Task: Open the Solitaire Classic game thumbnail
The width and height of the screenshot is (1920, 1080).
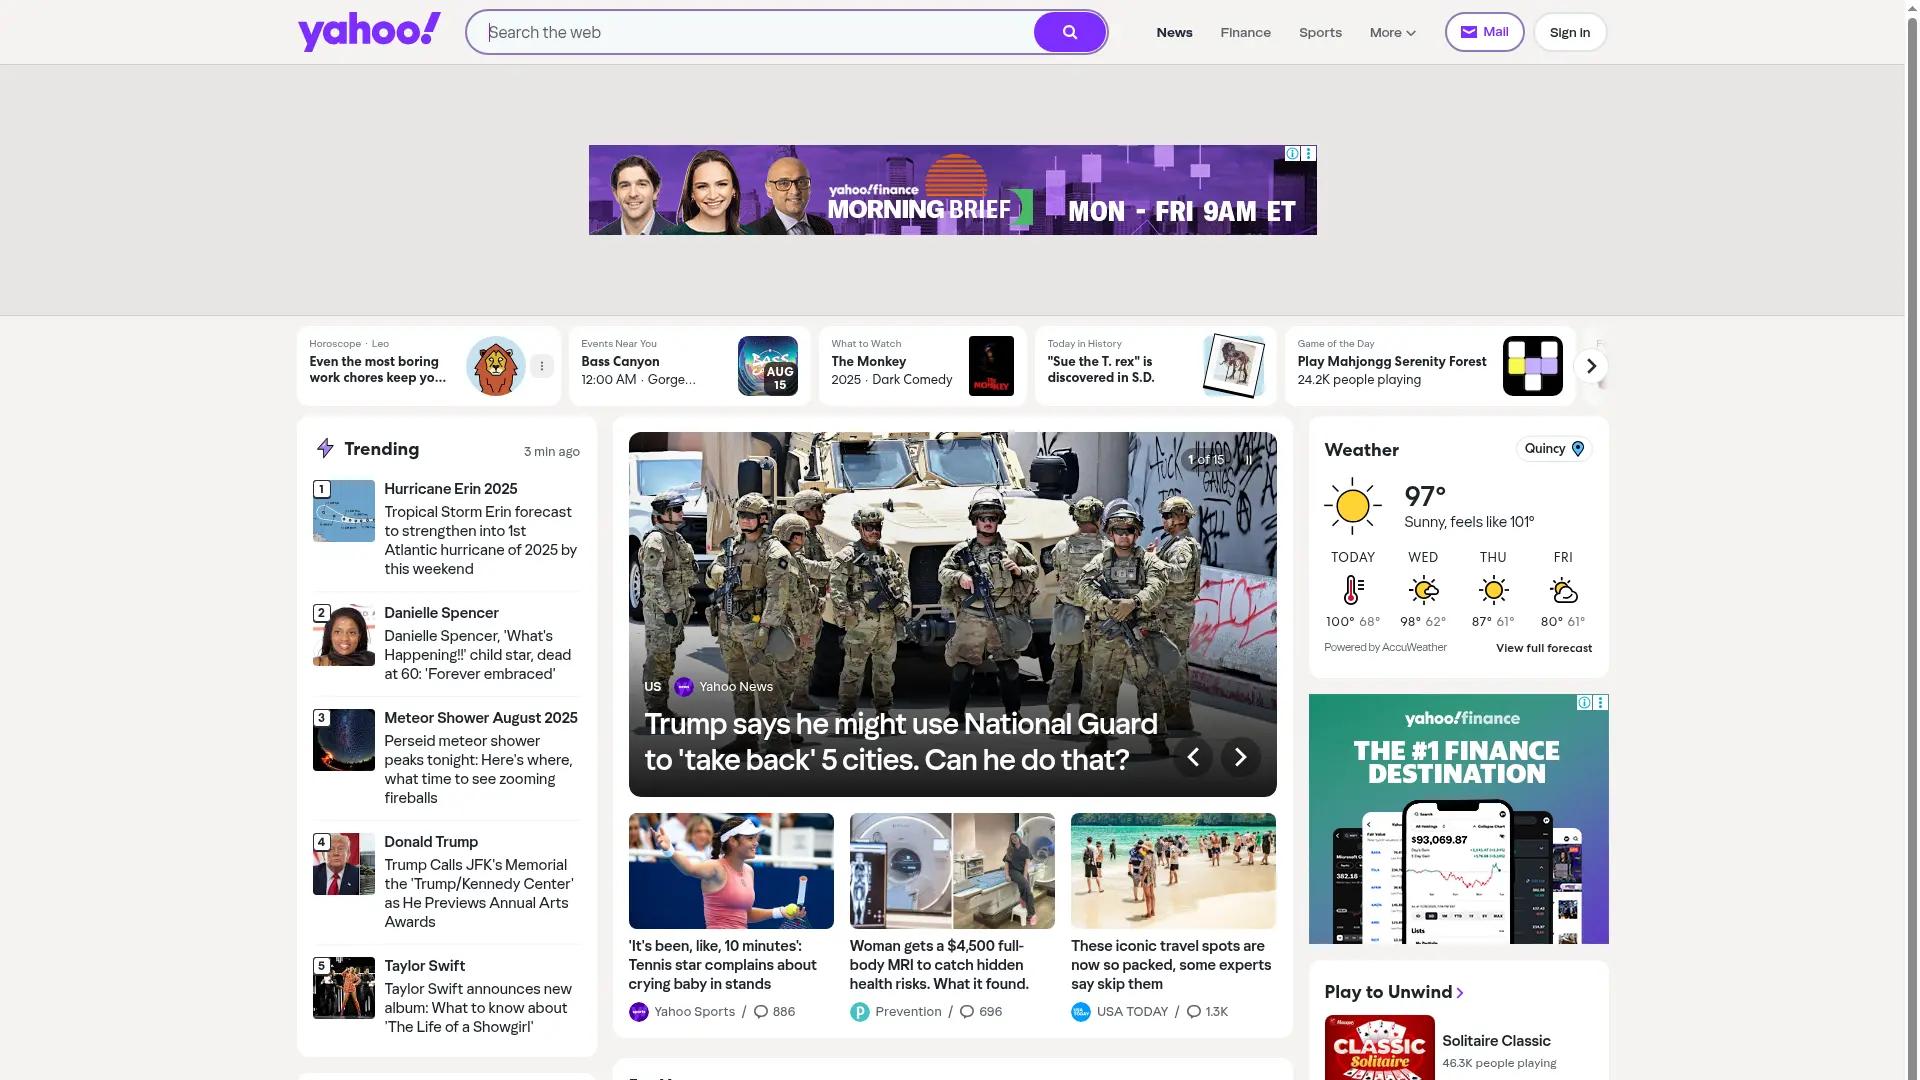Action: pos(1380,1047)
